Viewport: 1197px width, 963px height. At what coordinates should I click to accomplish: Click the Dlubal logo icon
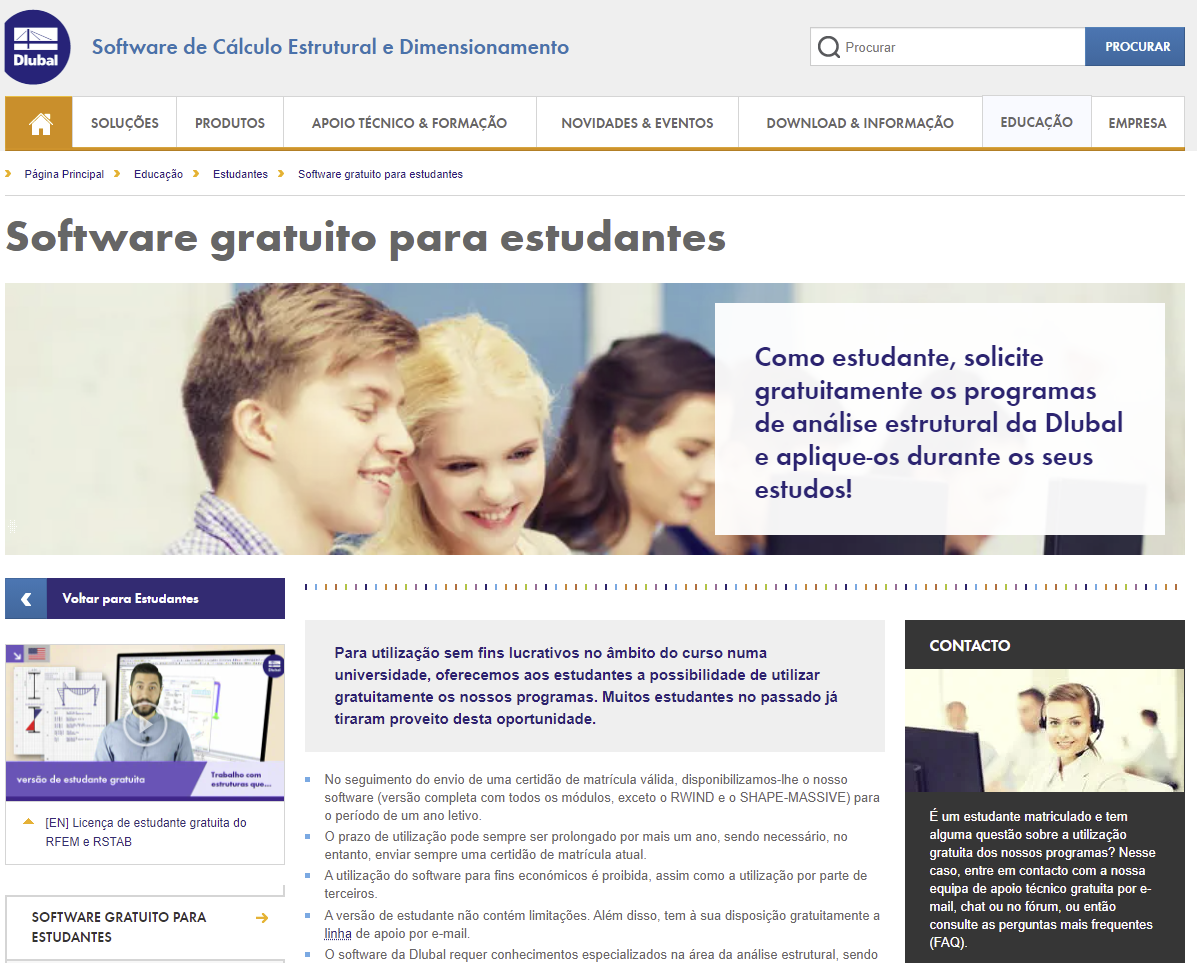pyautogui.click(x=35, y=45)
